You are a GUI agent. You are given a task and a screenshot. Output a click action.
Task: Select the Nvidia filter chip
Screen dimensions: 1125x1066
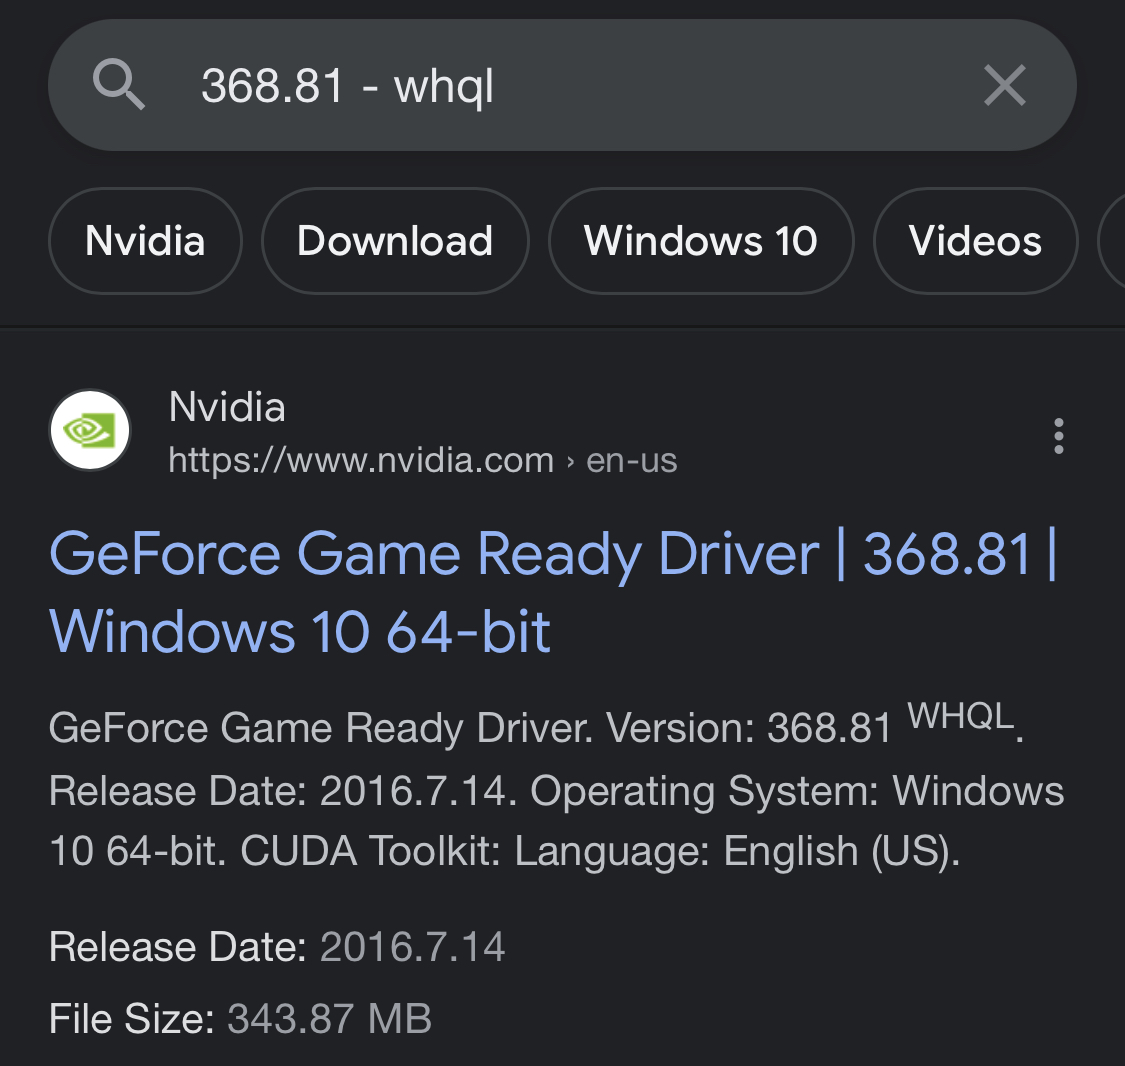click(145, 241)
